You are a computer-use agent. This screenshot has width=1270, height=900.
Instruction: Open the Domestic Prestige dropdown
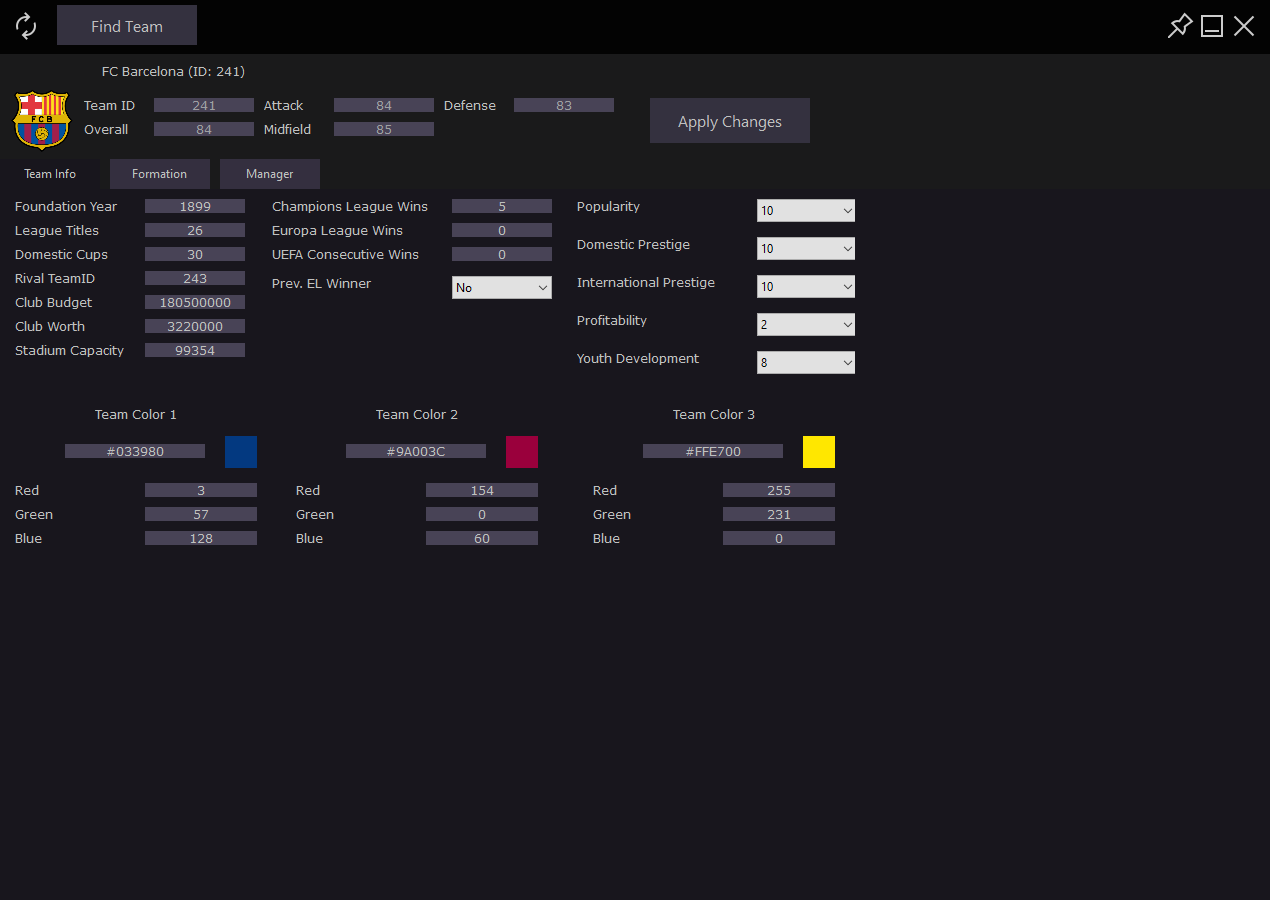(805, 248)
